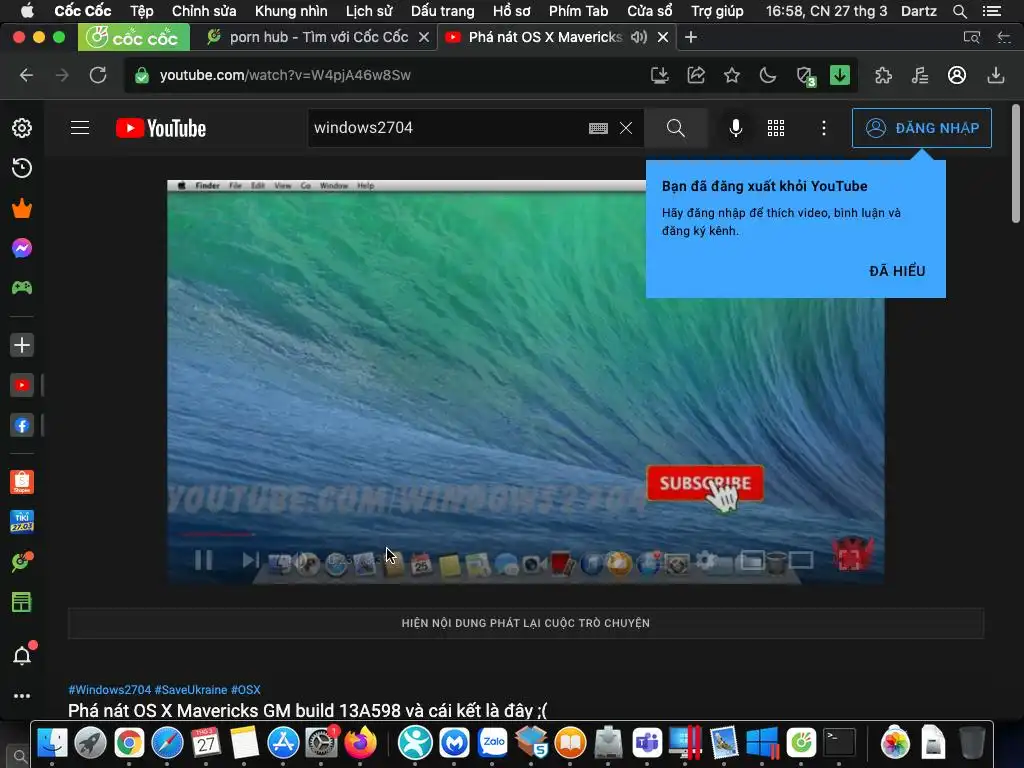Image resolution: width=1024 pixels, height=768 pixels.
Task: Open the Dấu trang menu
Action: click(442, 11)
